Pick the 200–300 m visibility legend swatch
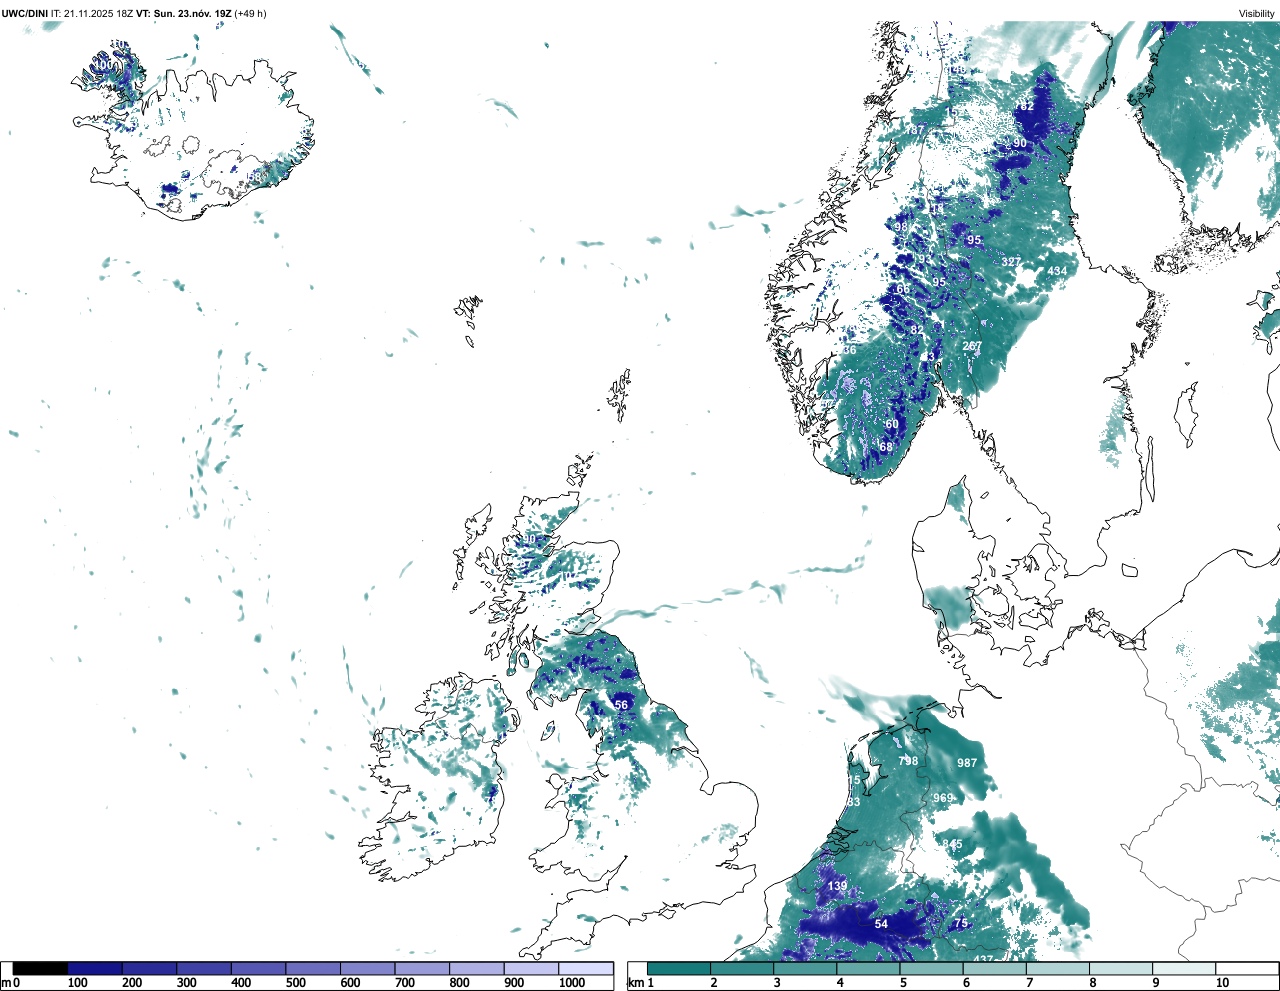Screen dimensions: 1280x991 [x=150, y=968]
